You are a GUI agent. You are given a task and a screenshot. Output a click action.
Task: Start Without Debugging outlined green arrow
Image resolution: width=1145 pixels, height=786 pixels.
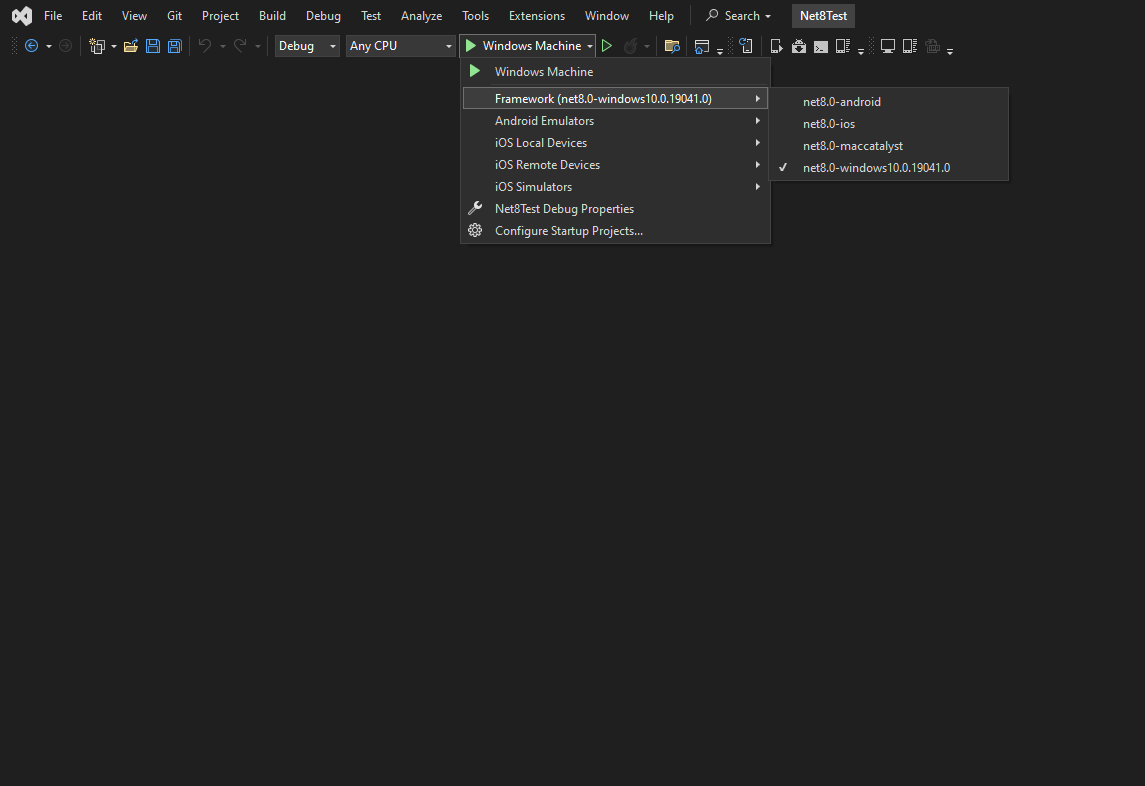(x=607, y=46)
